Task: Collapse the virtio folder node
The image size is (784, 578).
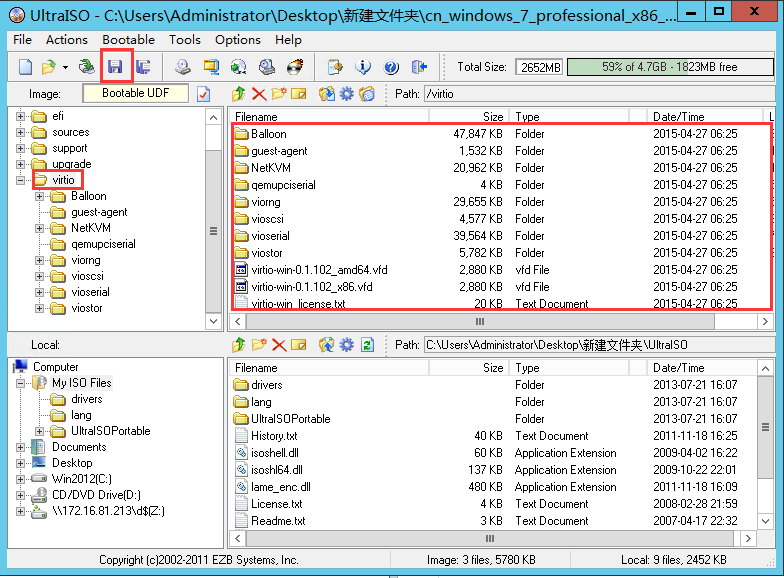Action: pyautogui.click(x=20, y=180)
